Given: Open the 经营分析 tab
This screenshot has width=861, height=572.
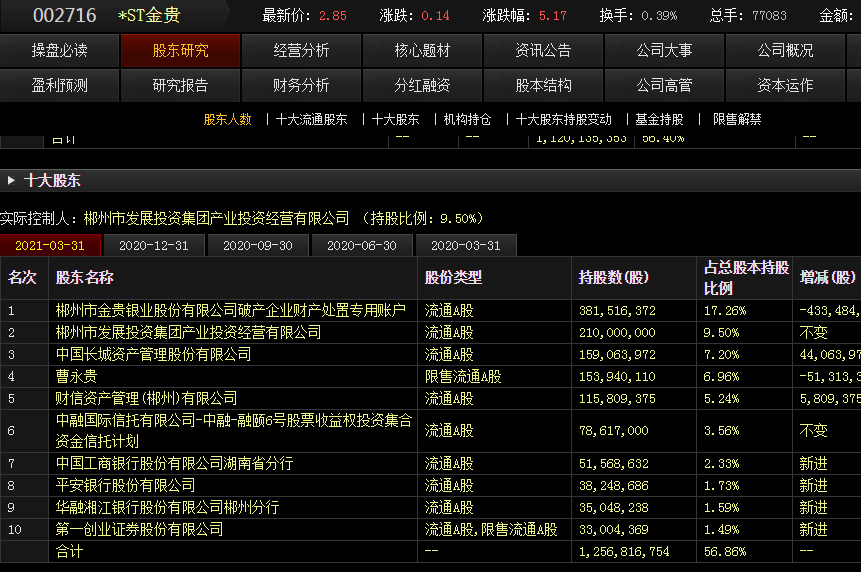Looking at the screenshot, I should click(301, 51).
